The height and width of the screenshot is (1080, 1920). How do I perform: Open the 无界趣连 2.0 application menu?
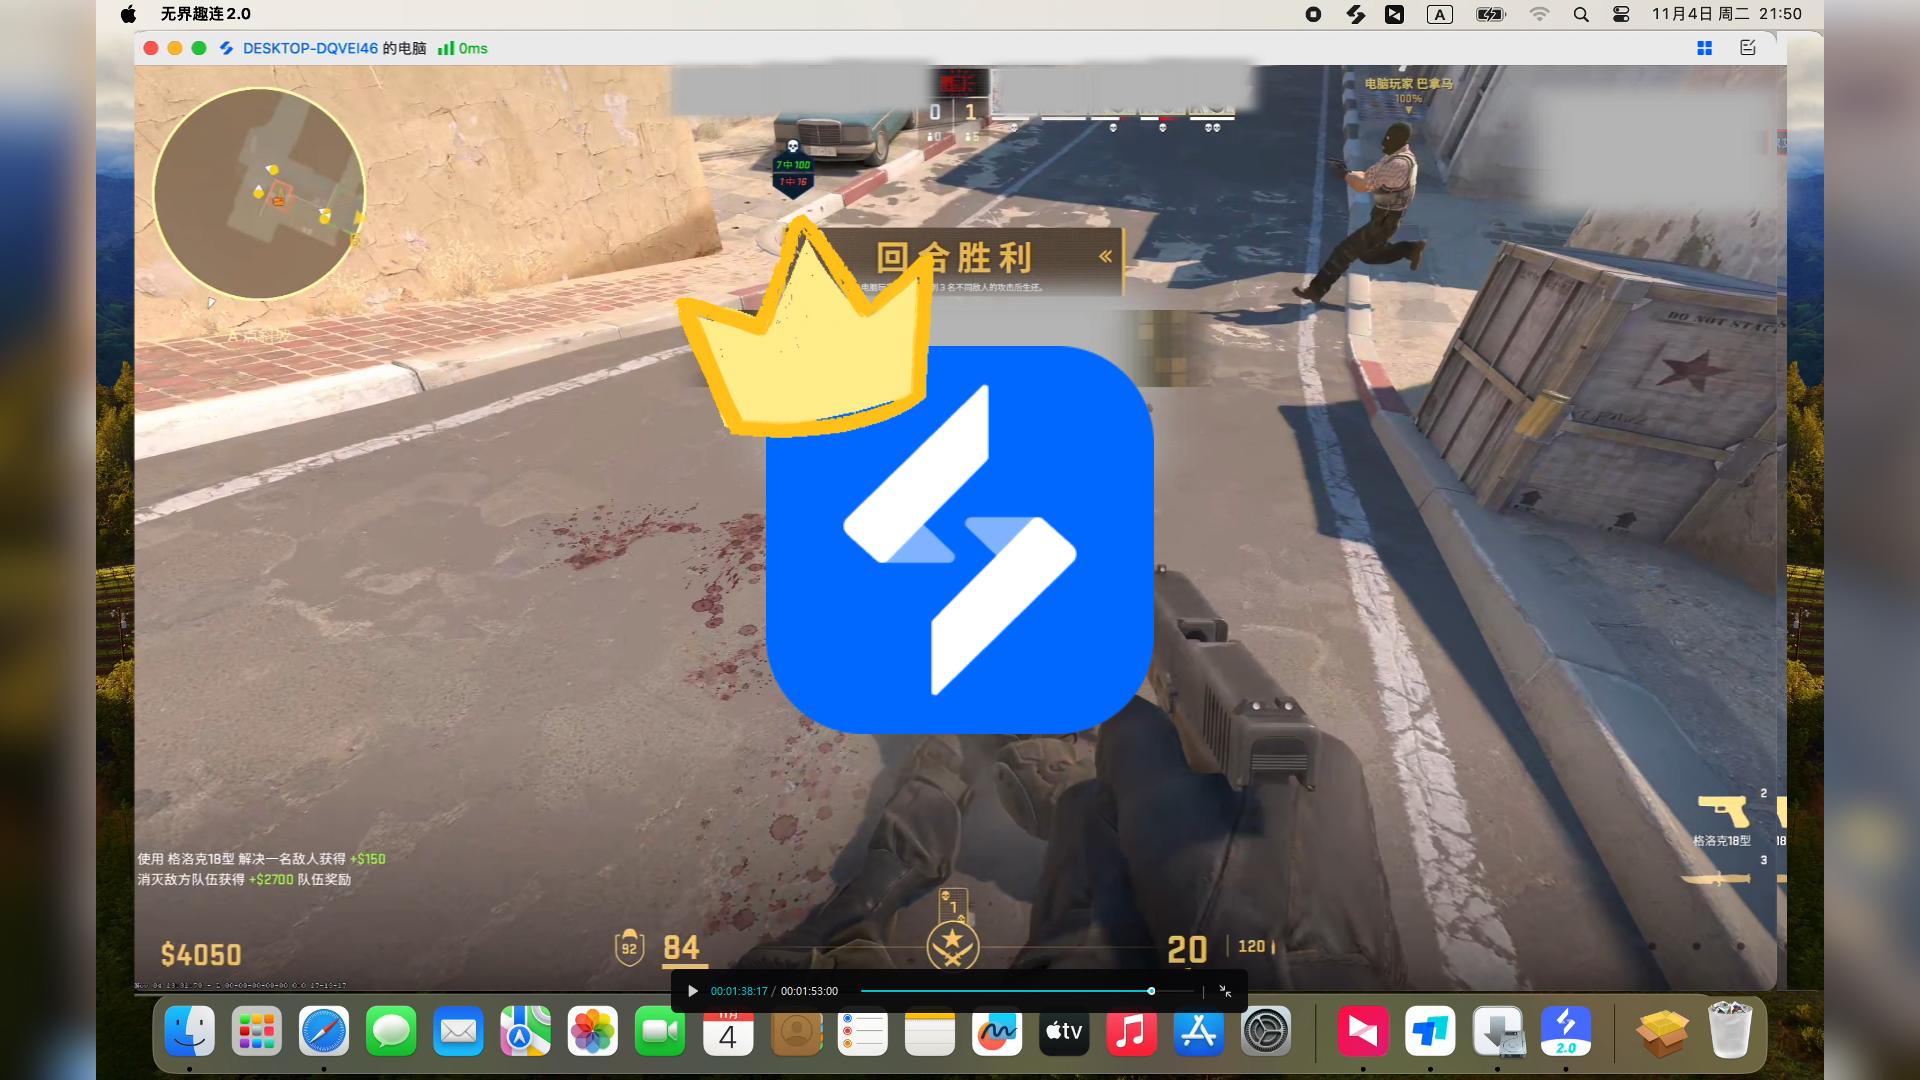203,14
